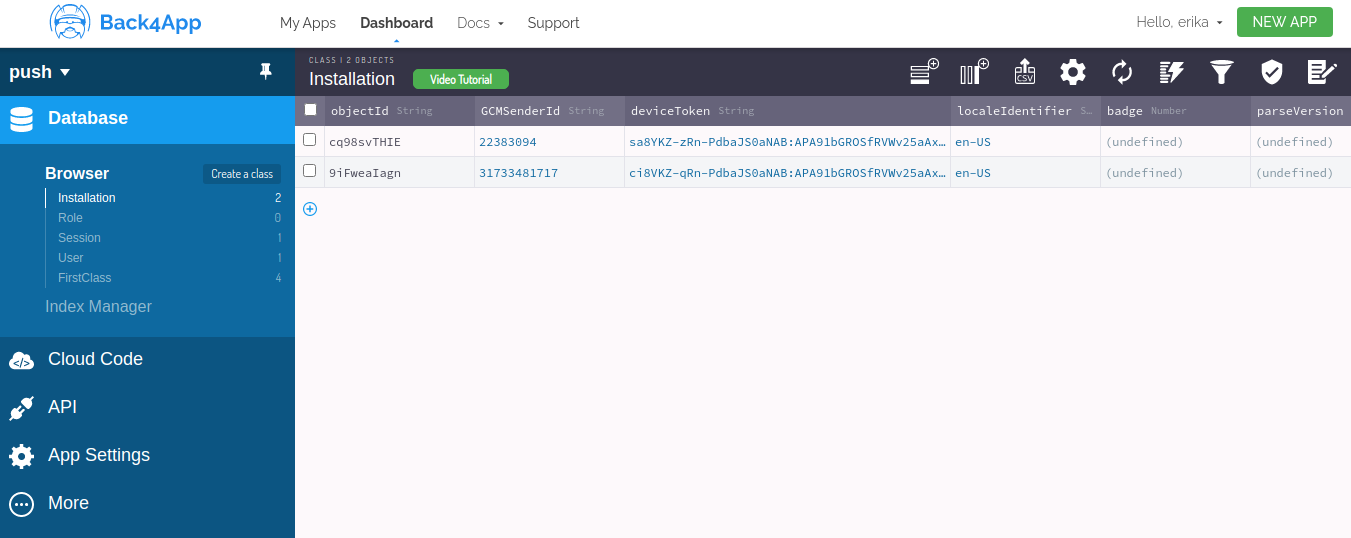Click the Browser heading
This screenshot has height=538, width=1351.
click(77, 174)
